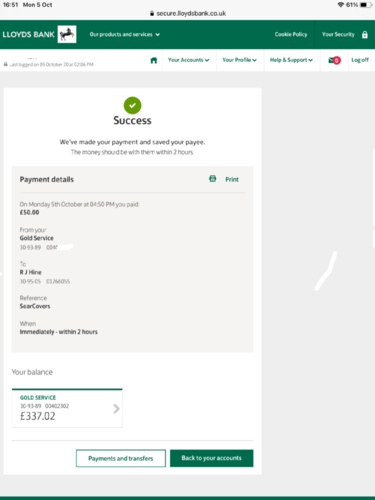375x500 pixels.
Task: Go to the home icon
Action: point(154,60)
